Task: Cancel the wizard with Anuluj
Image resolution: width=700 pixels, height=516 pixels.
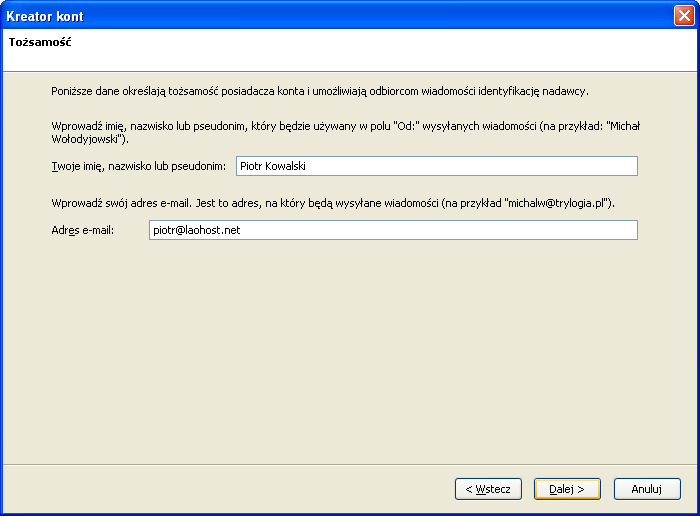Action: point(647,489)
